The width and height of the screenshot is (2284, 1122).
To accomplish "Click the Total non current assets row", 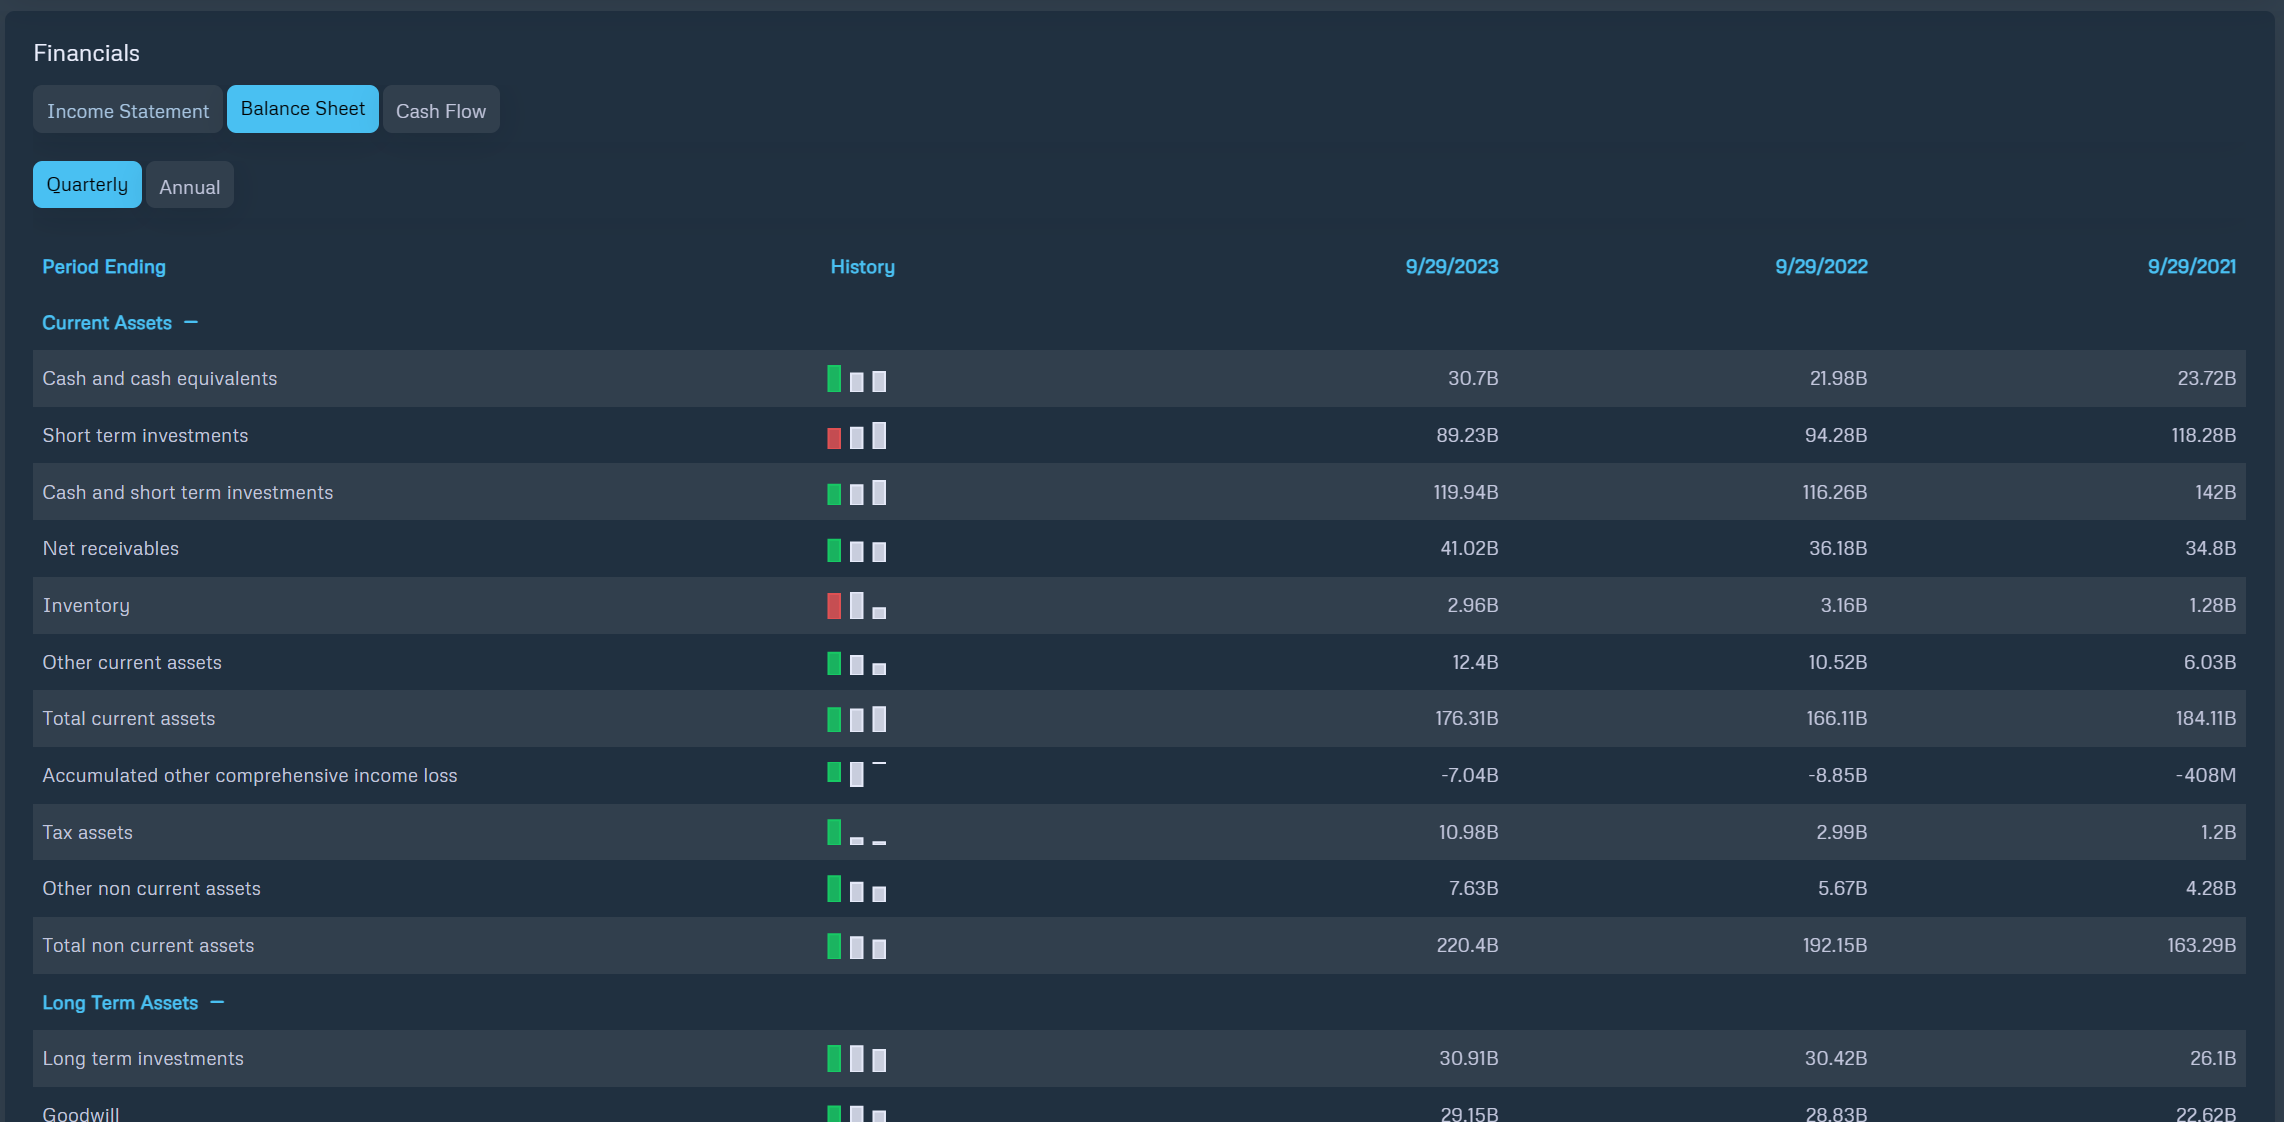I will (1139, 945).
